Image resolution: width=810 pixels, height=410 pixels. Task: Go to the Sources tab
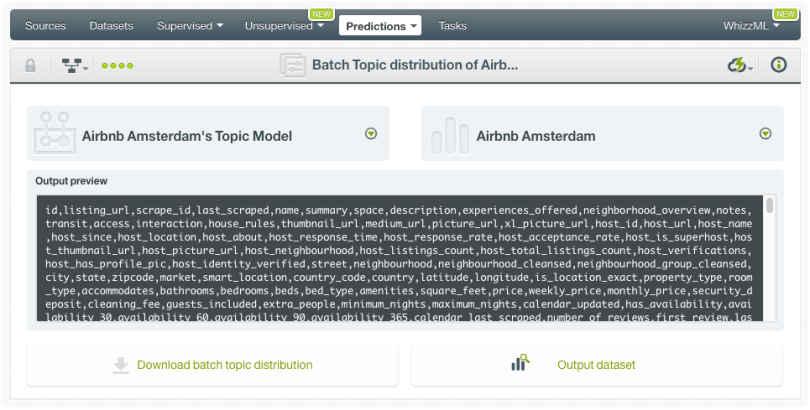click(x=45, y=26)
